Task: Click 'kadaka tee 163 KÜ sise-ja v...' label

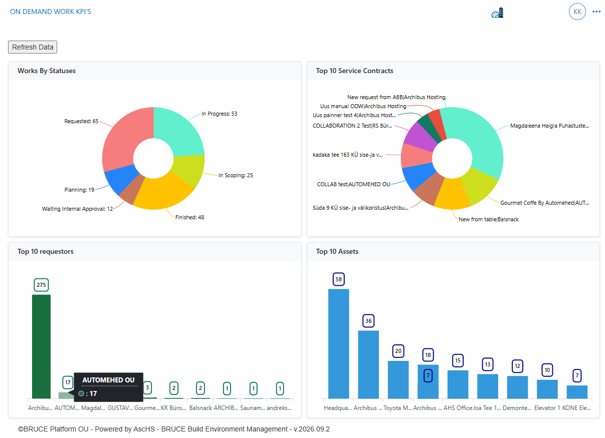Action: (x=348, y=155)
